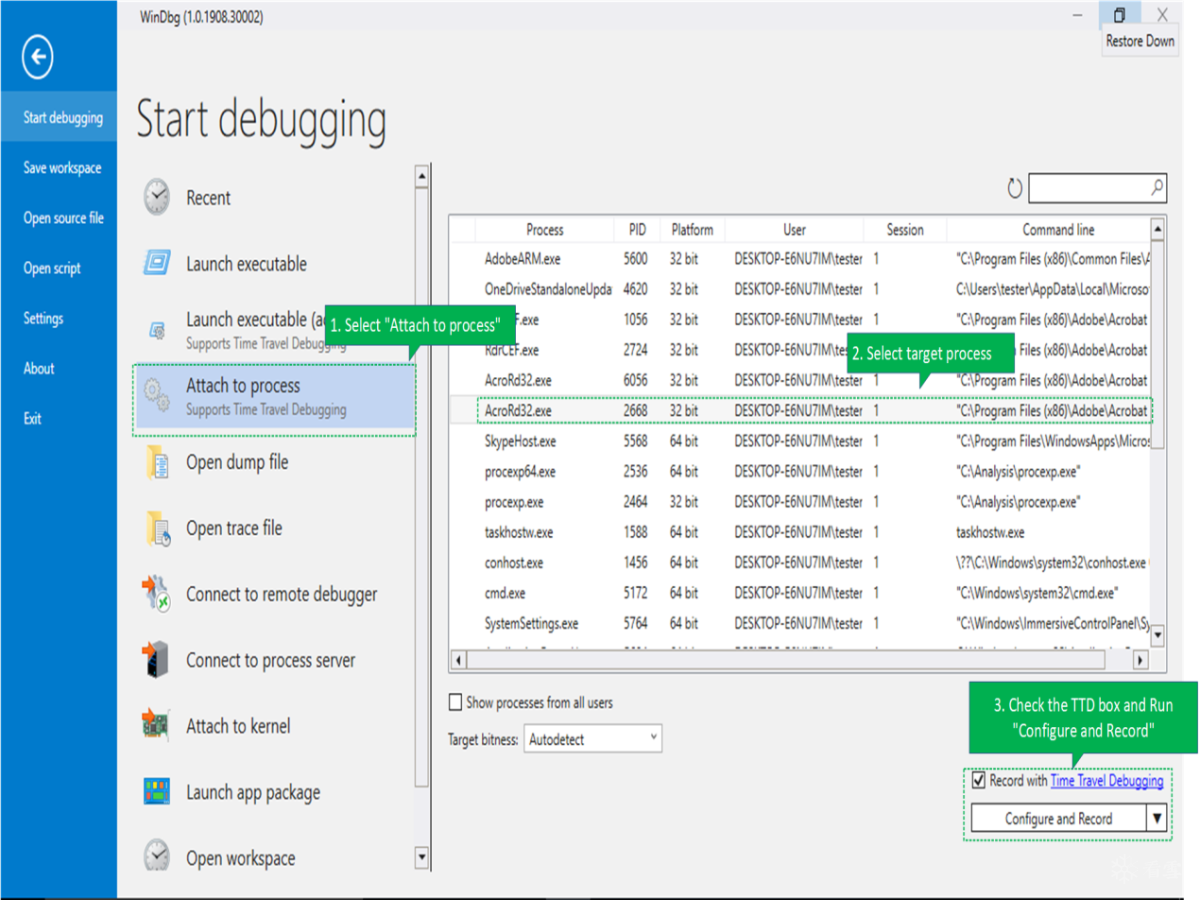Click the Connect to remote debugger icon

(156, 594)
